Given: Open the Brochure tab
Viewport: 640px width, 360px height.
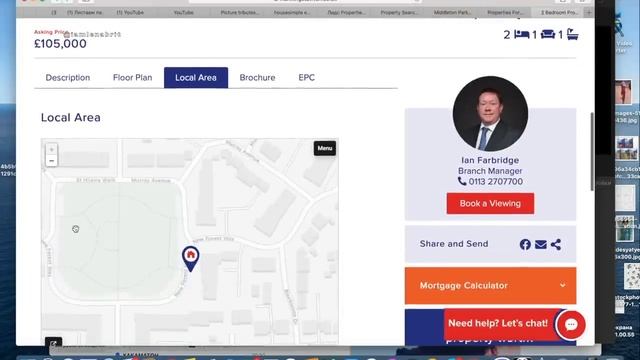Looking at the screenshot, I should pos(257,78).
